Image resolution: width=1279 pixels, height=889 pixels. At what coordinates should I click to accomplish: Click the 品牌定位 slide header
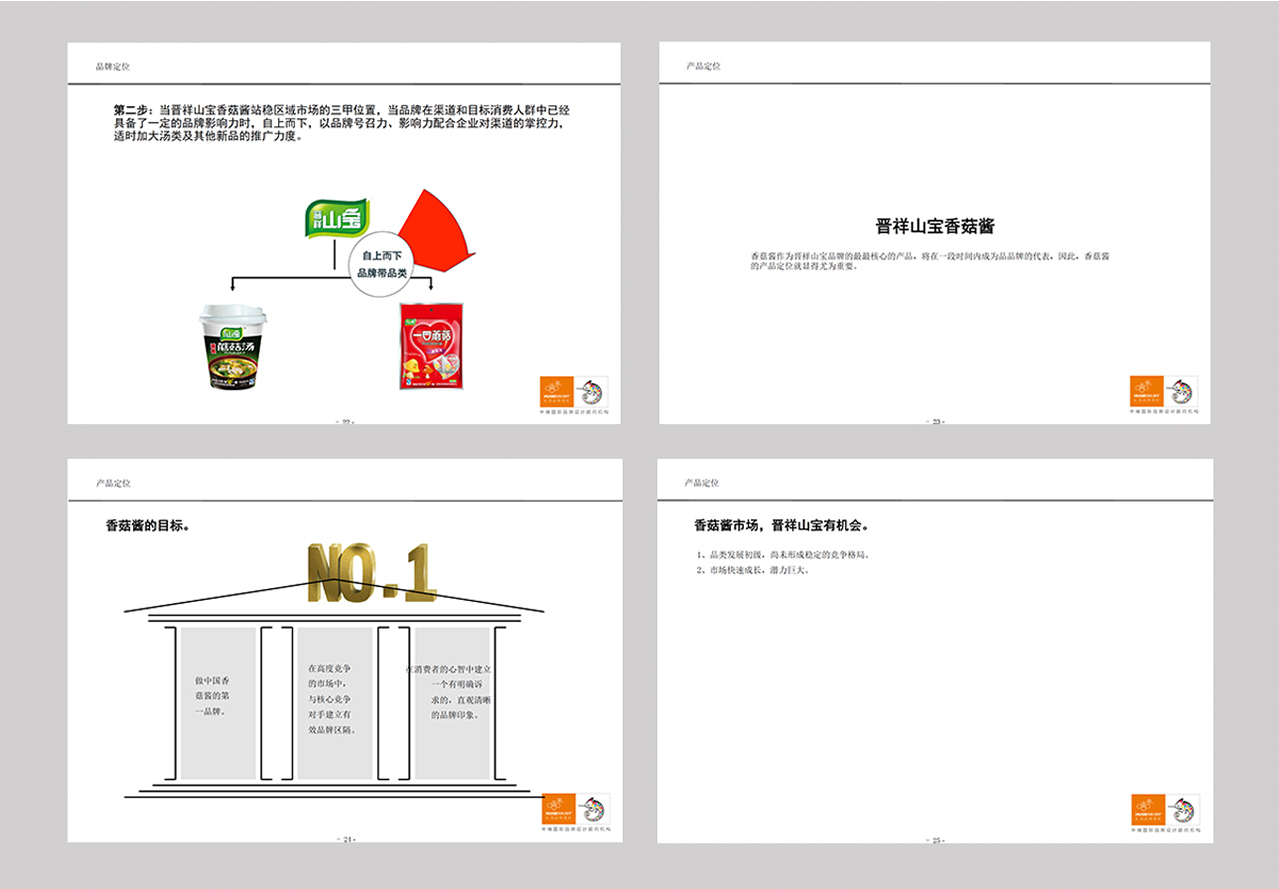click(113, 67)
